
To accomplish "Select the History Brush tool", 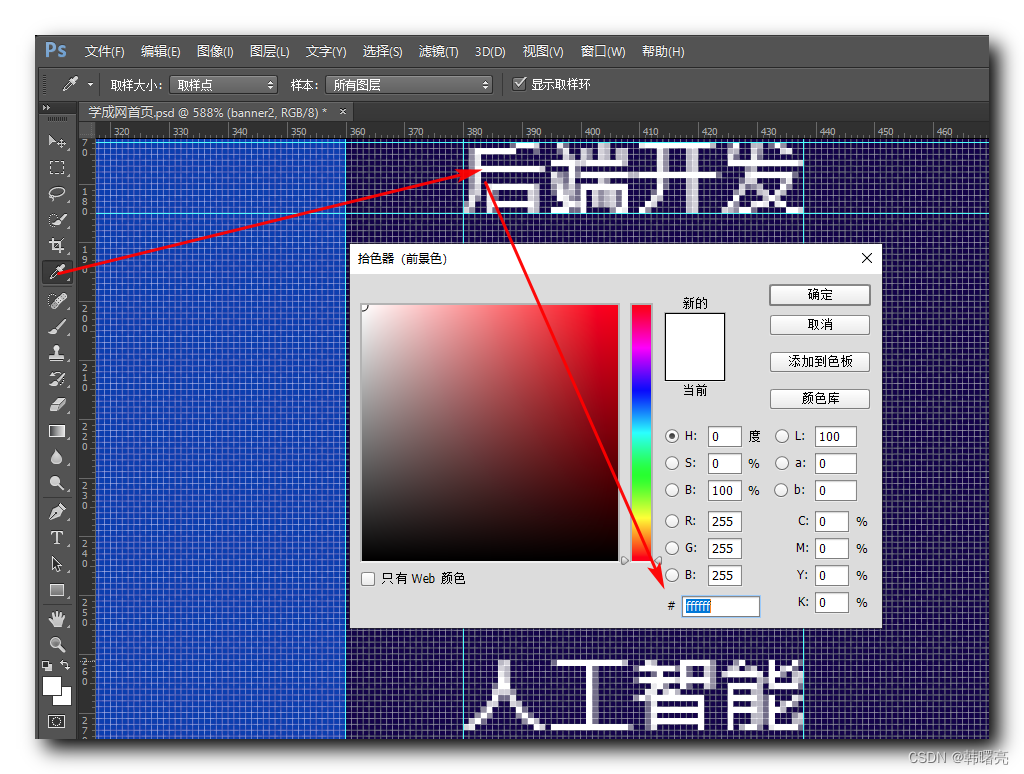I will pos(57,379).
